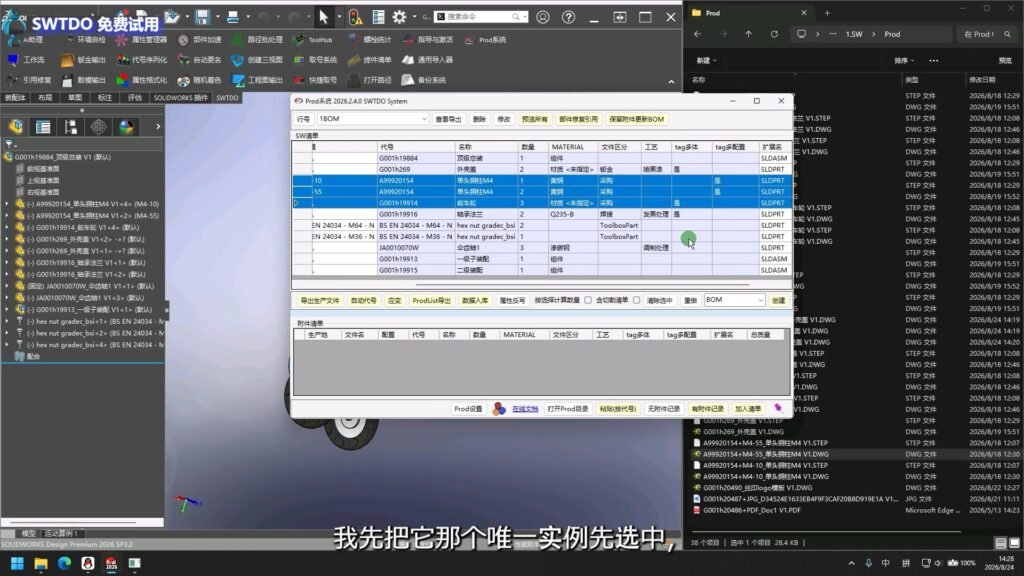Click the 打开Prod目录 button

click(568, 409)
